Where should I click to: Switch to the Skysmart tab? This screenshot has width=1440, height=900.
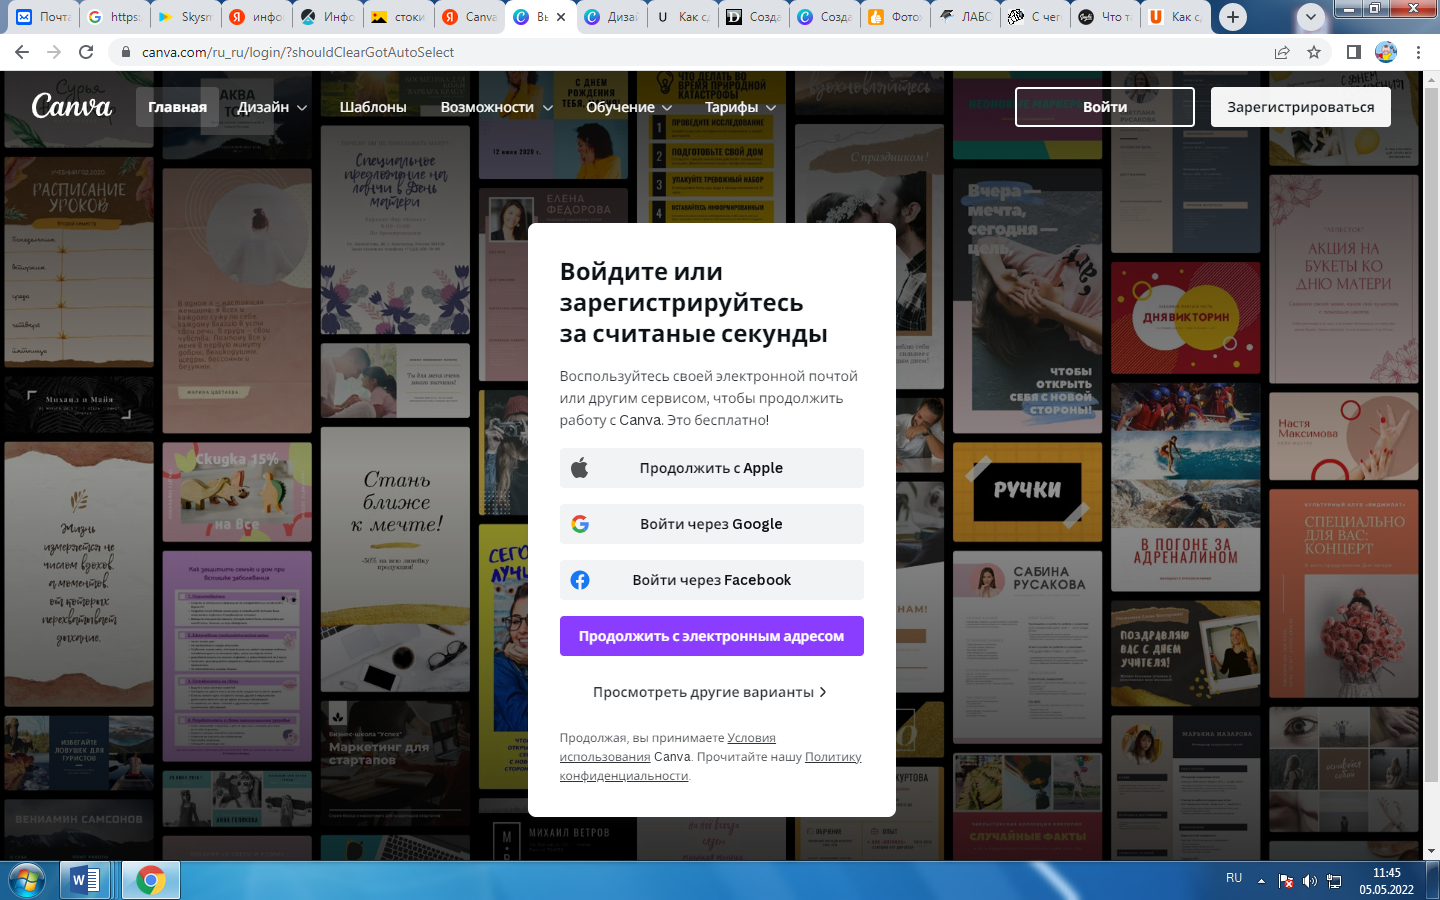[x=185, y=17]
